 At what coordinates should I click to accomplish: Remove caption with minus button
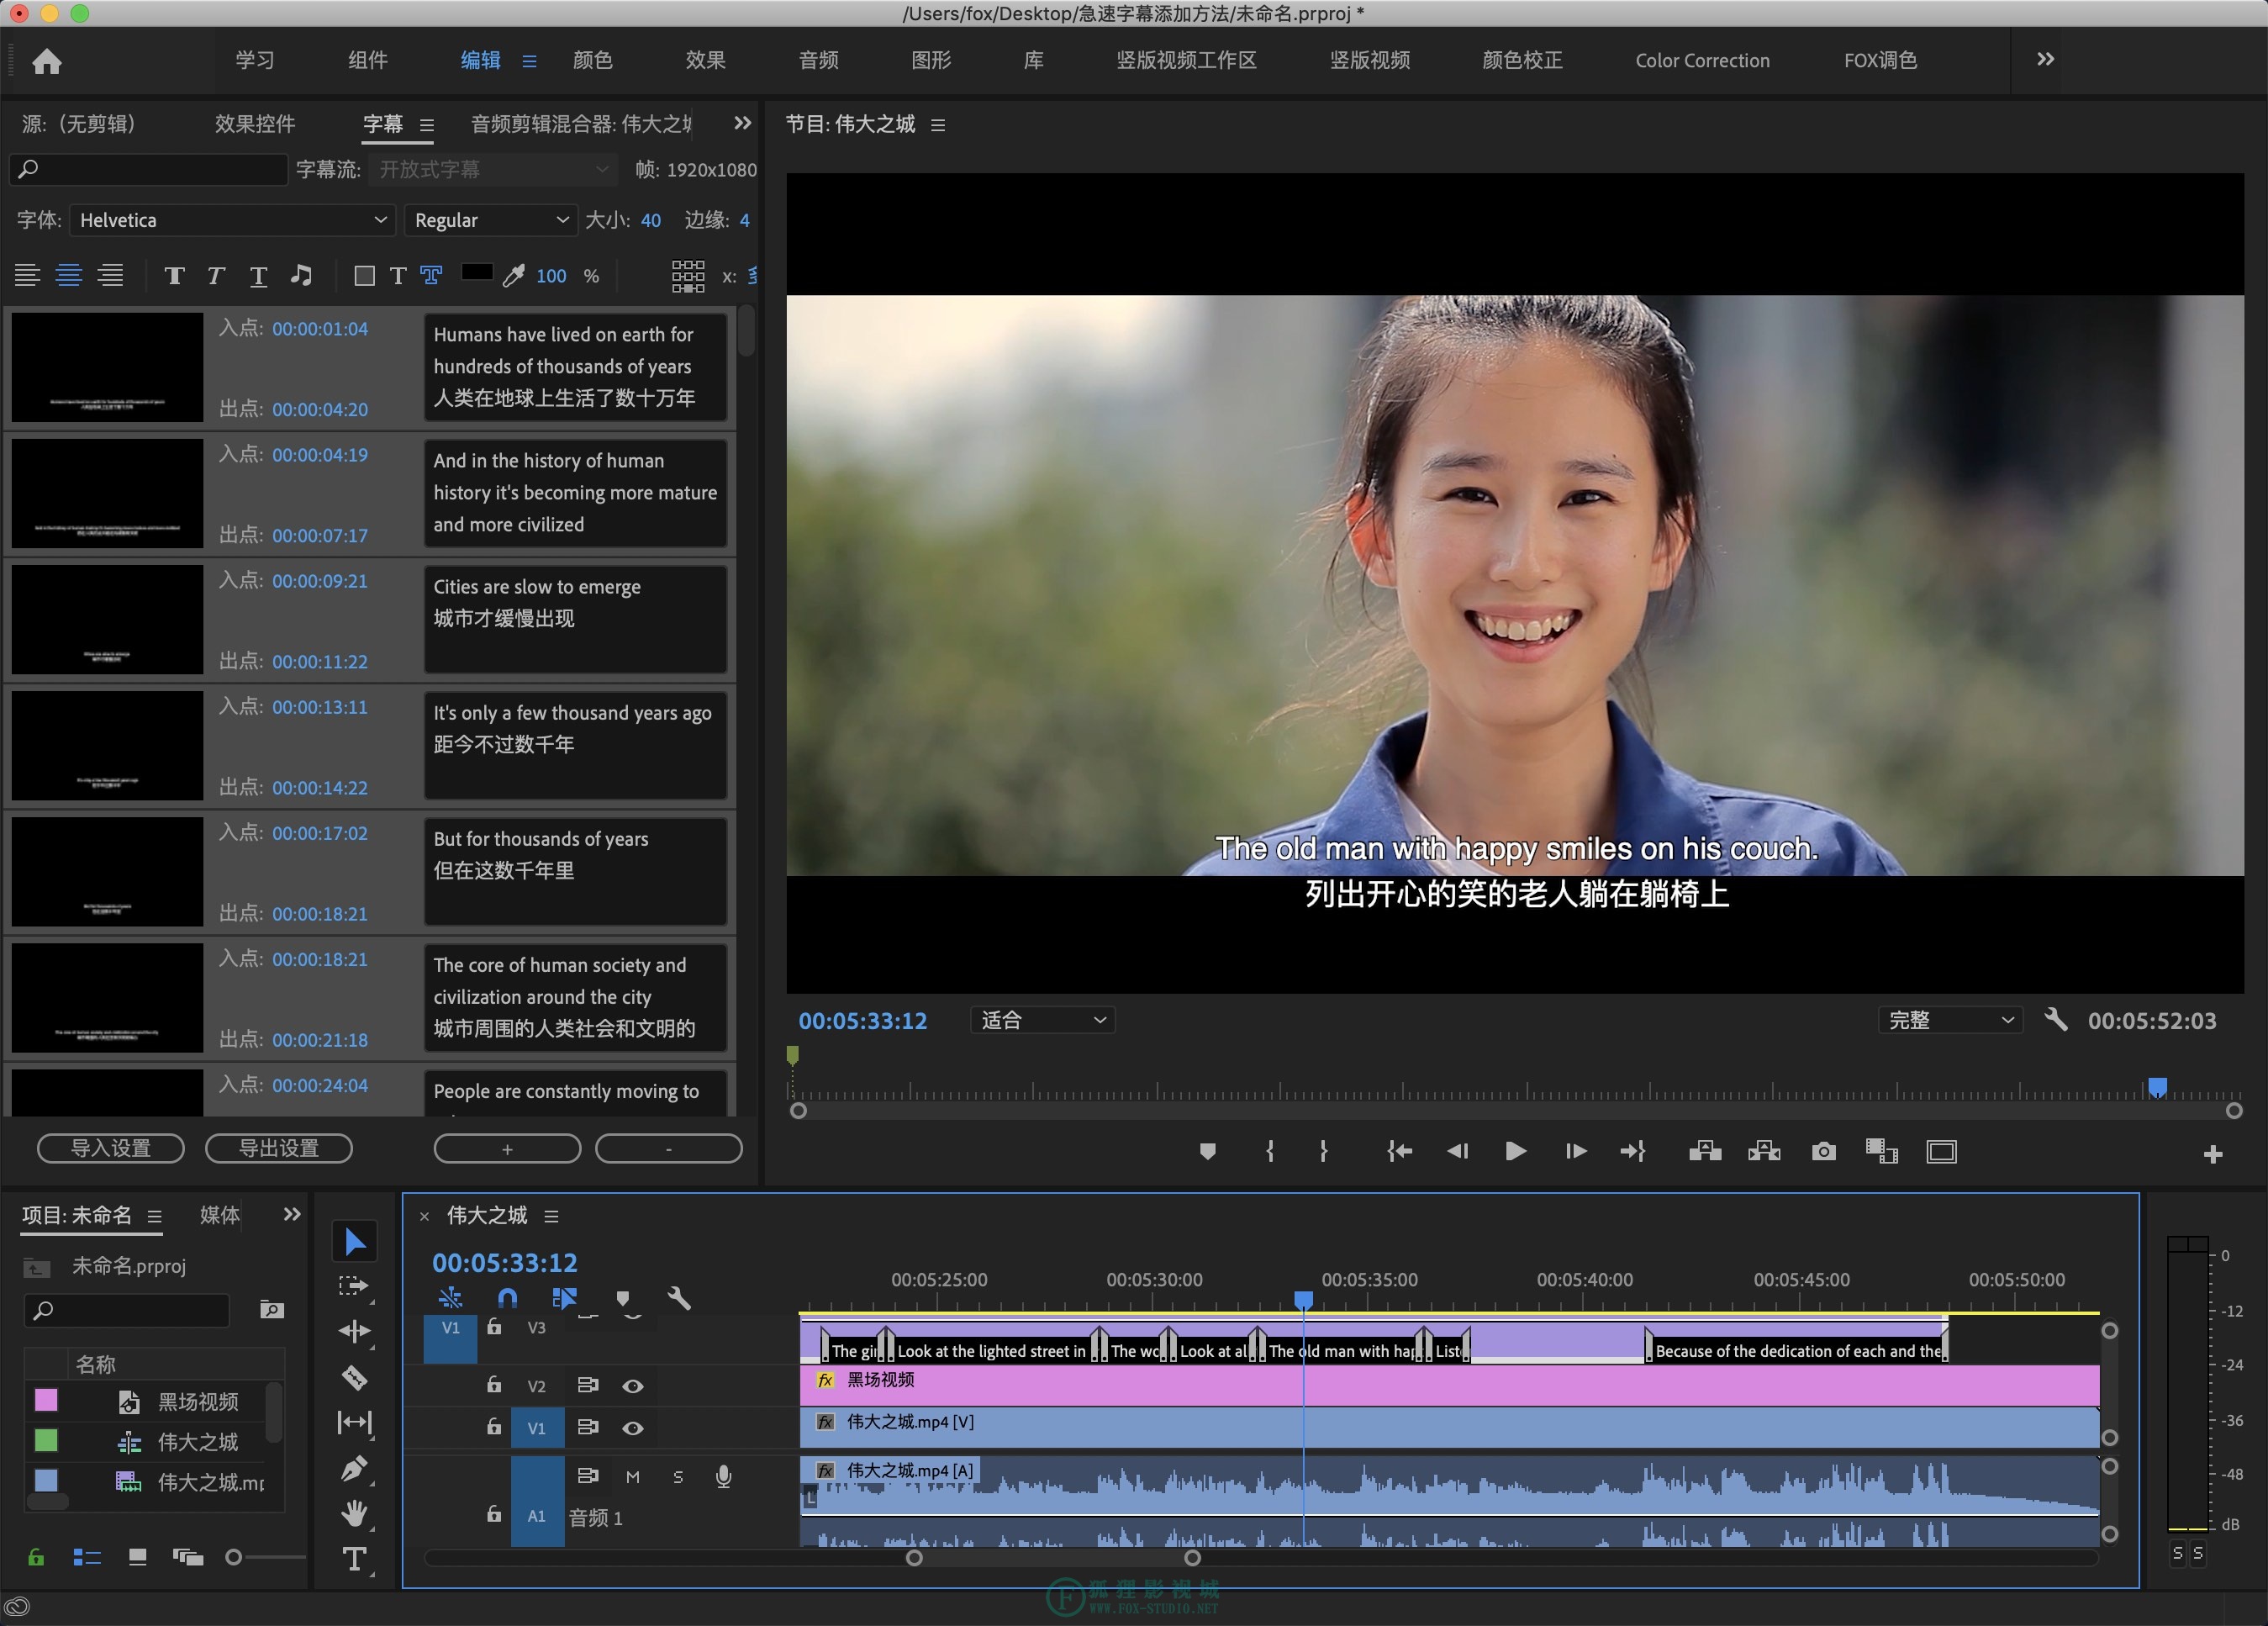669,1148
